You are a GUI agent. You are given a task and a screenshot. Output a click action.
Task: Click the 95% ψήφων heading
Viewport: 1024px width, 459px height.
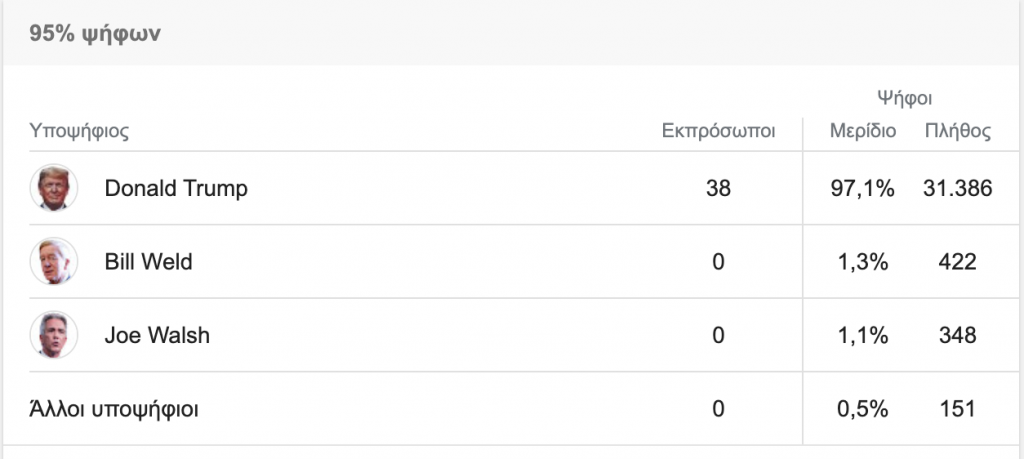[96, 34]
